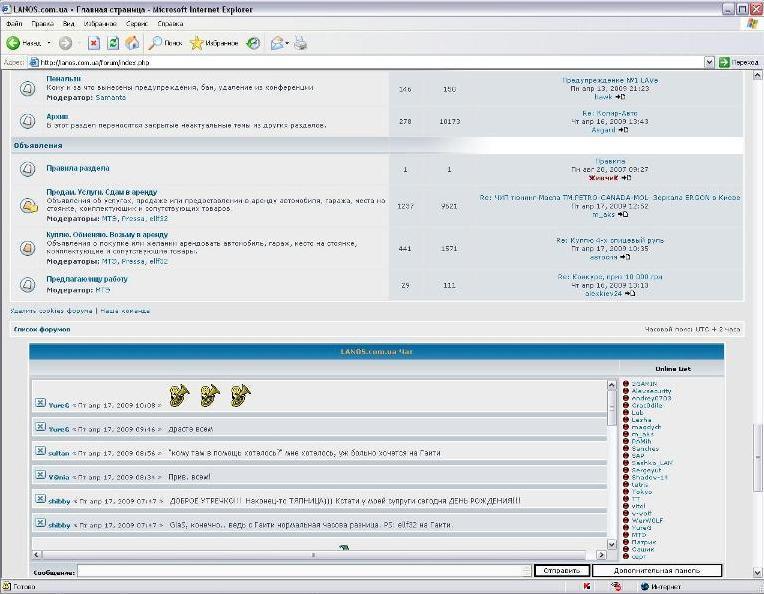This screenshot has height=594, width=764.
Task: Click the forum icon beside Предлагаю работу
Action: coord(27,285)
